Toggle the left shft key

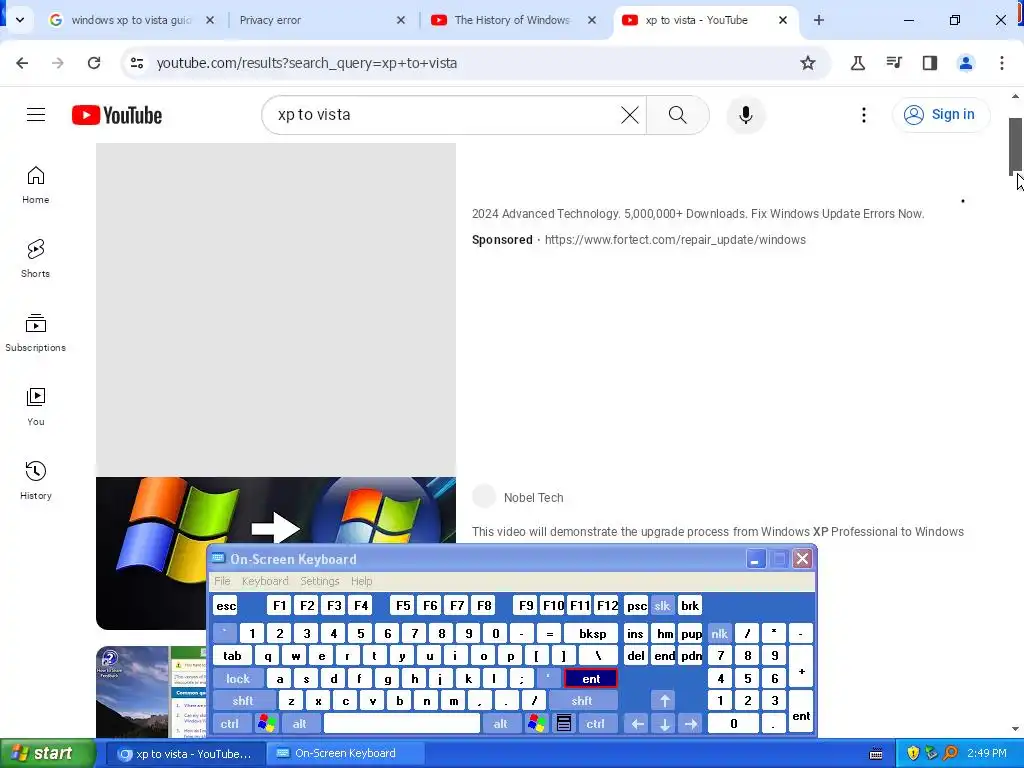[x=243, y=701]
